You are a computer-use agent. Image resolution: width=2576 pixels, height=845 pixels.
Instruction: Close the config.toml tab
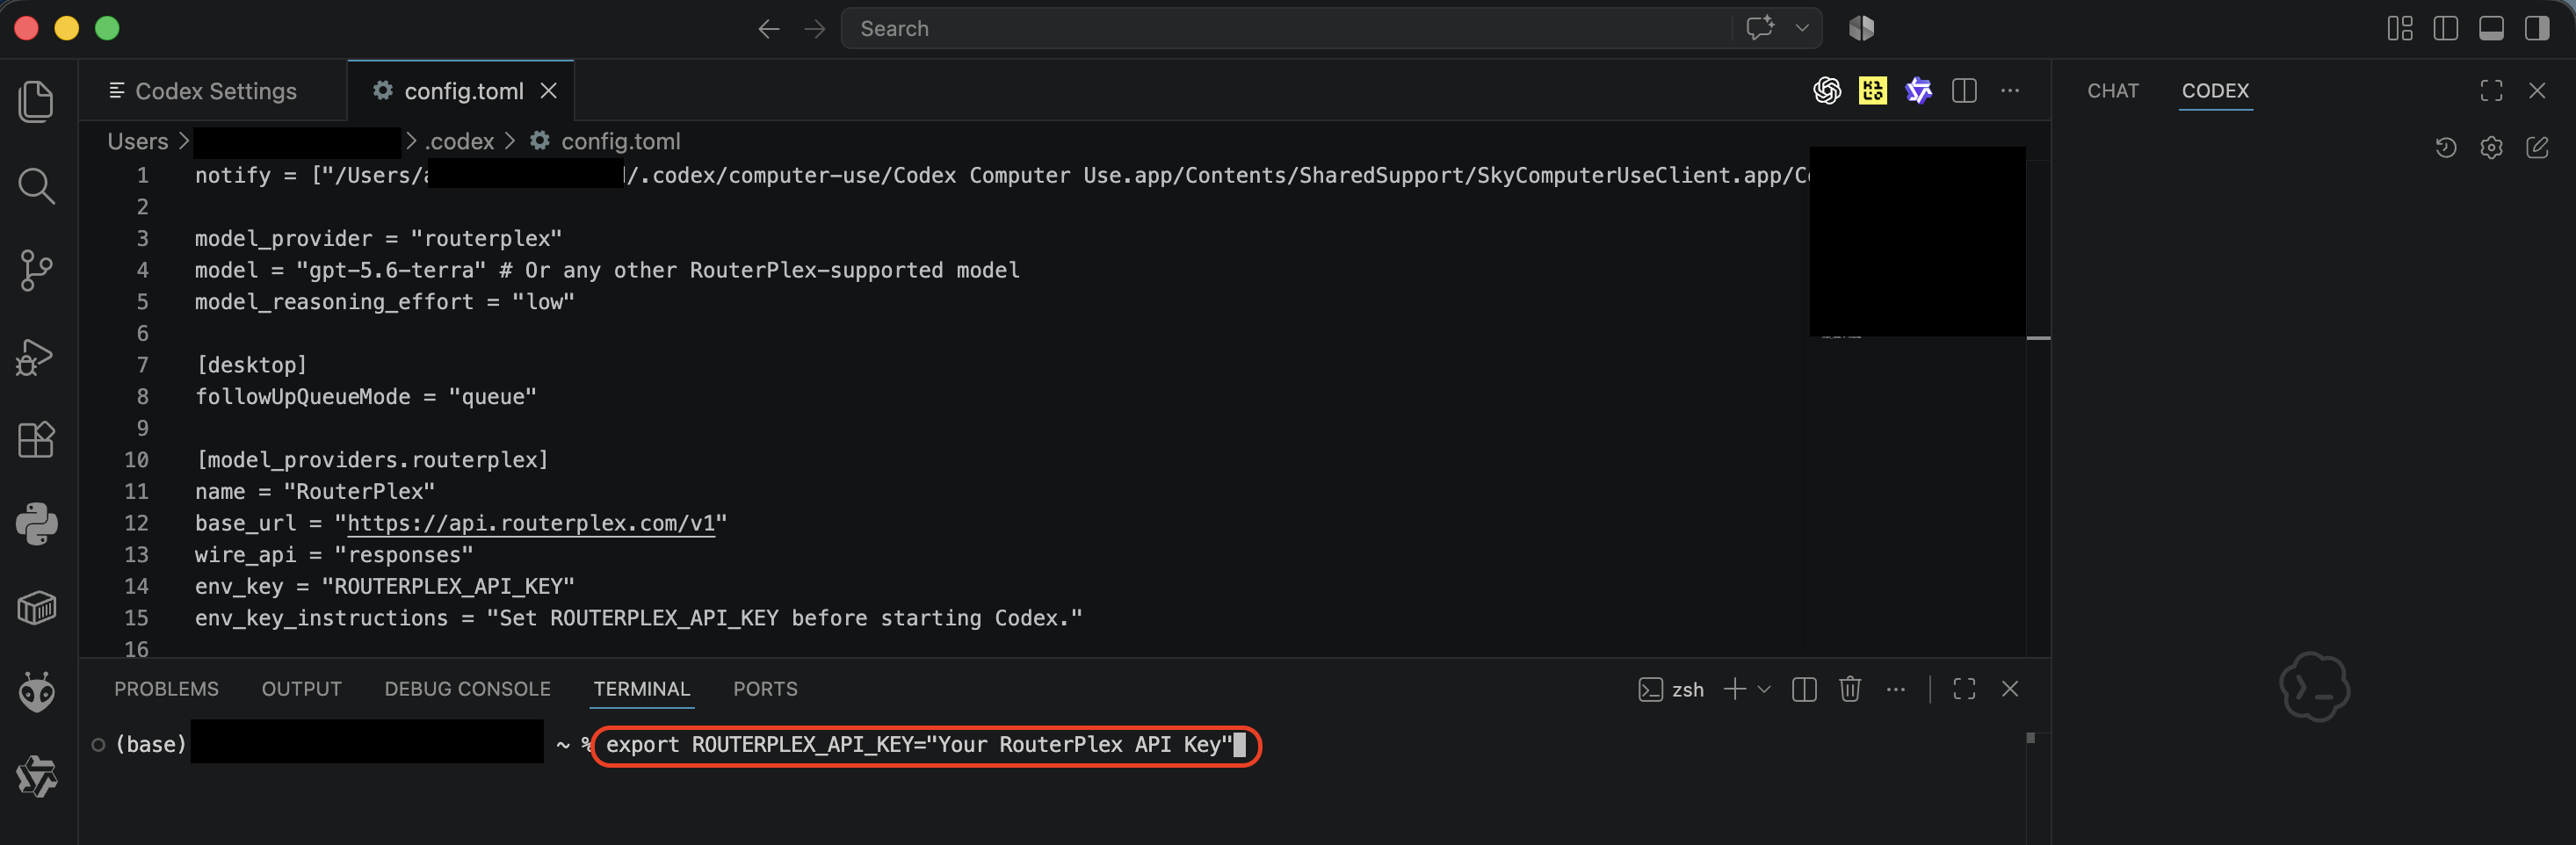[548, 91]
